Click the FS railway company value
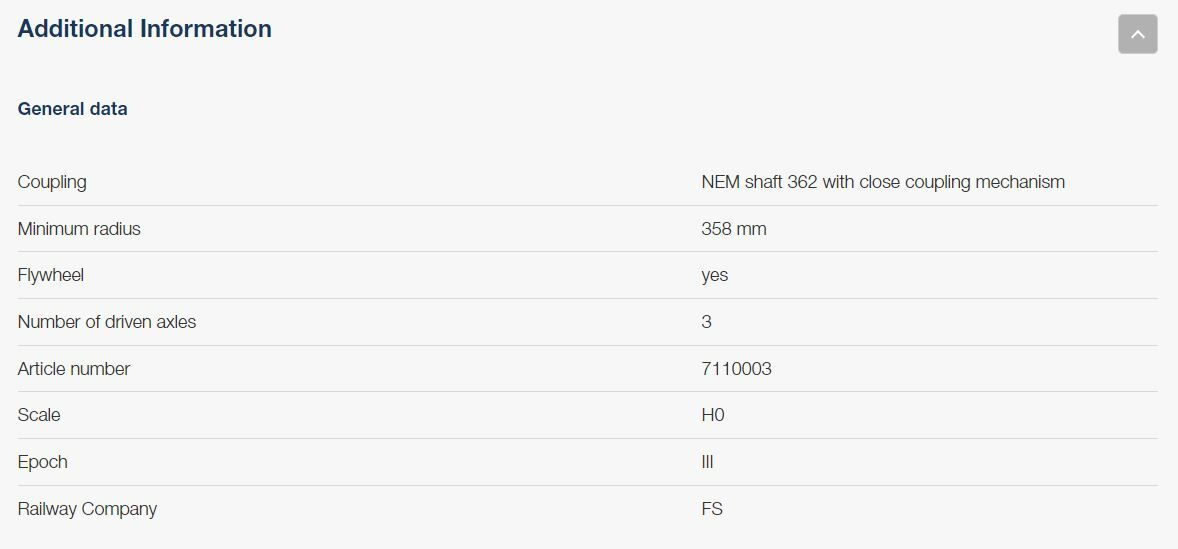Image resolution: width=1178 pixels, height=549 pixels. pos(712,509)
